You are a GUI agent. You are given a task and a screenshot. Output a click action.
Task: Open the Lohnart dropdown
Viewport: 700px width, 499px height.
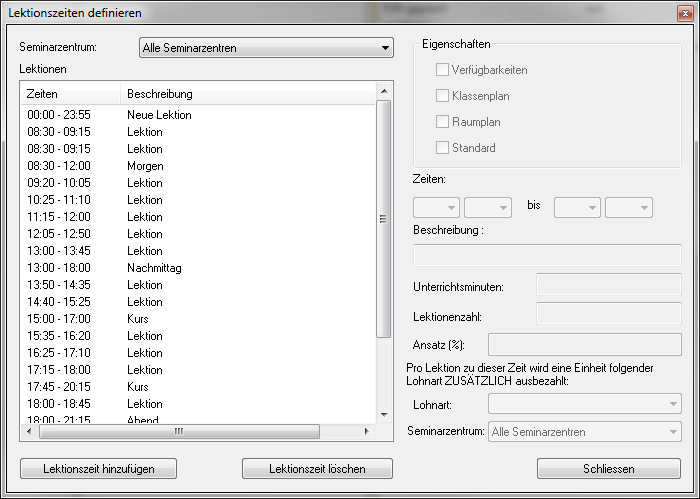584,403
